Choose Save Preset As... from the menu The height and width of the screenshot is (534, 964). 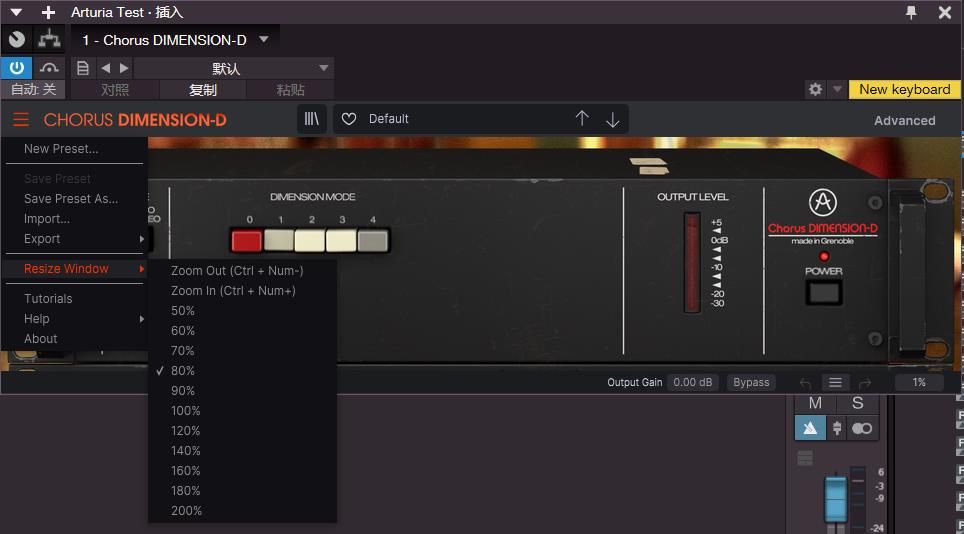pos(71,199)
